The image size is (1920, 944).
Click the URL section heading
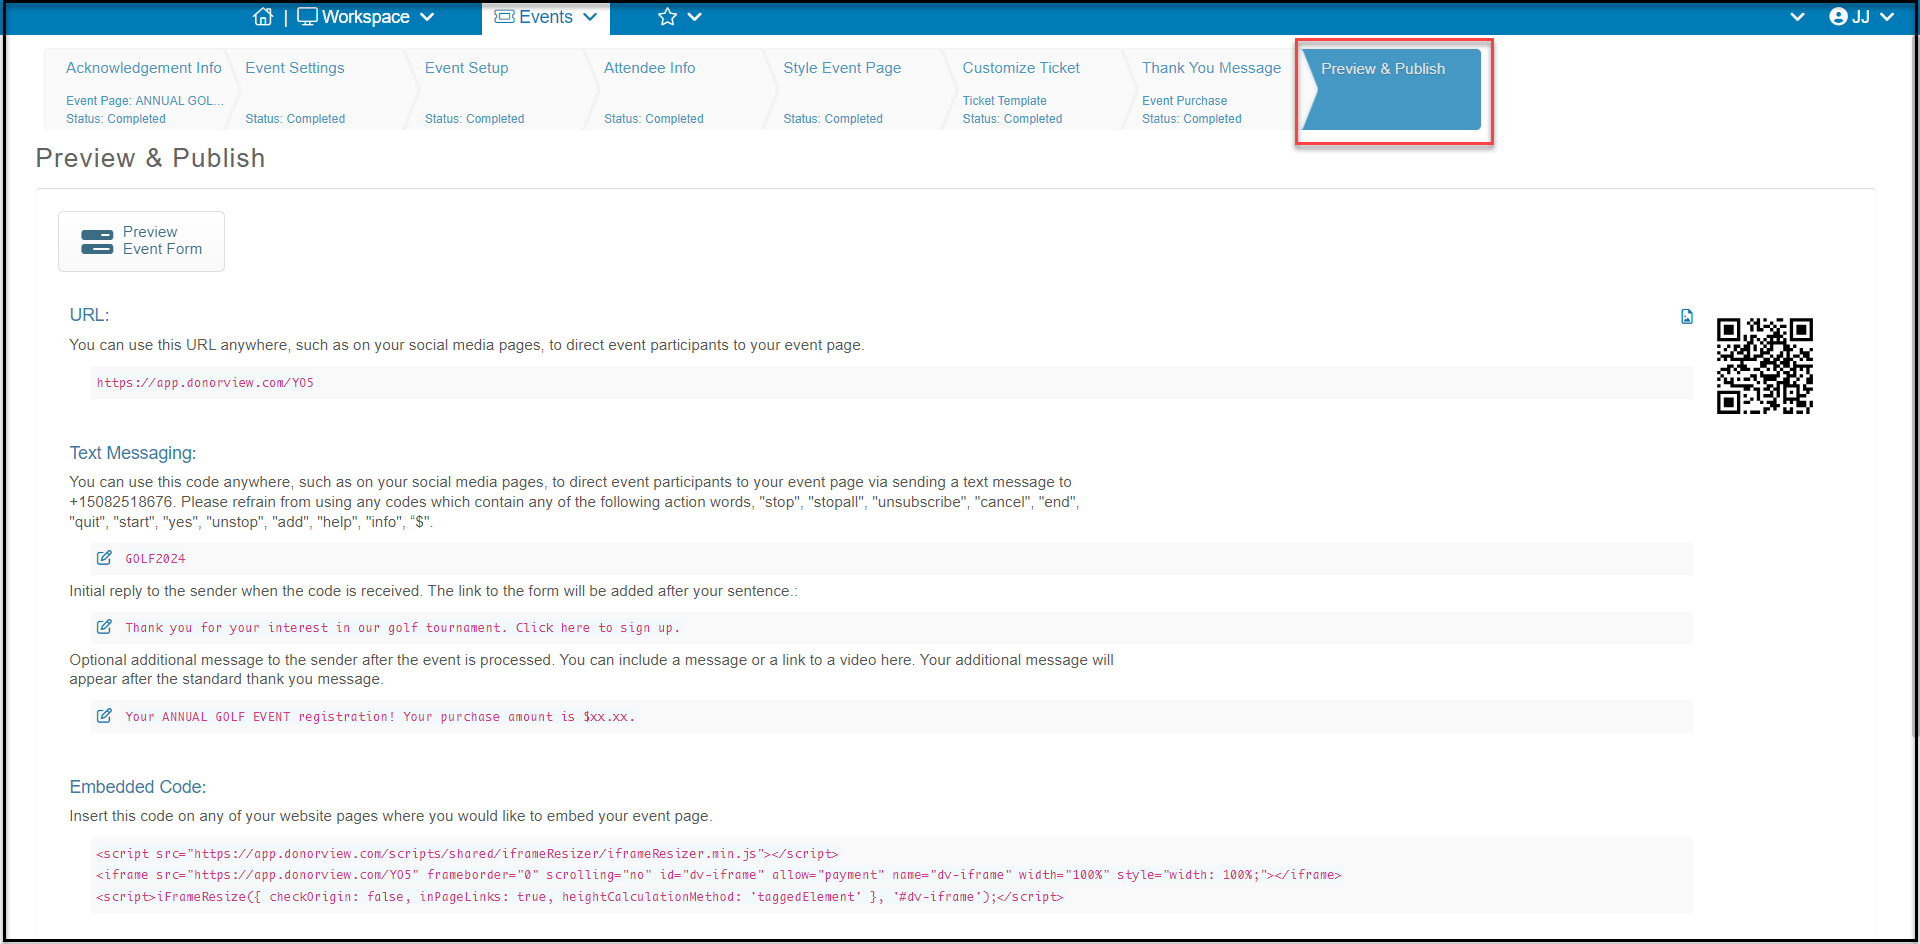(89, 315)
